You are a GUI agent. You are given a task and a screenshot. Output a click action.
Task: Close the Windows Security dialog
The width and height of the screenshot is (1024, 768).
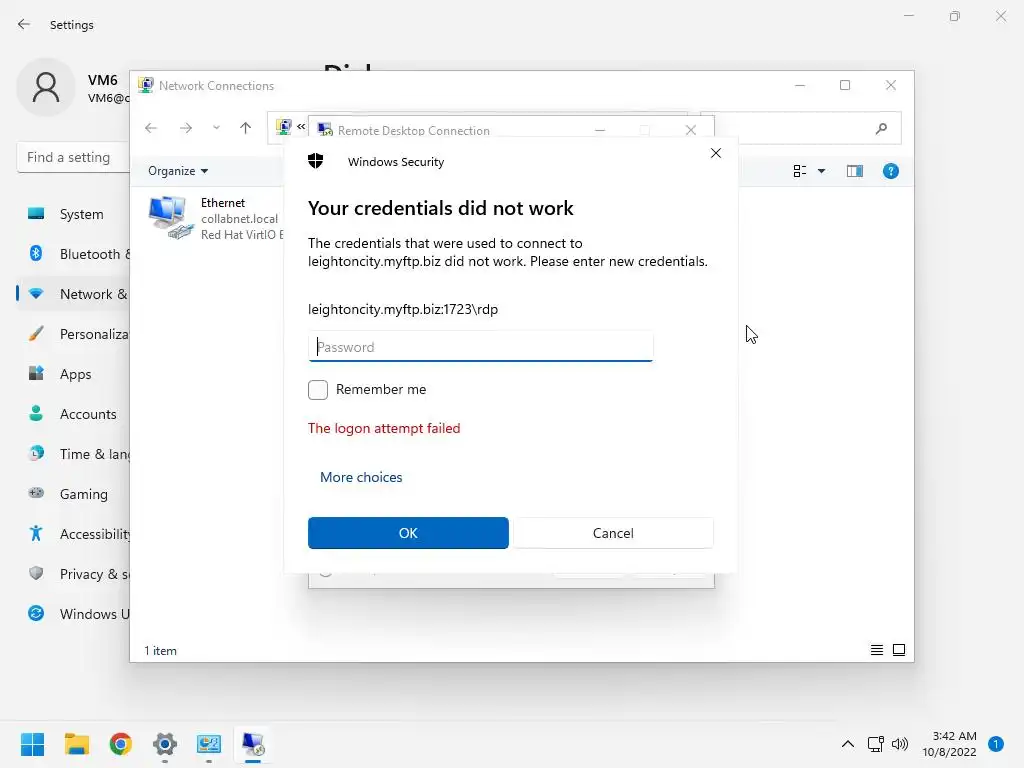tap(716, 153)
